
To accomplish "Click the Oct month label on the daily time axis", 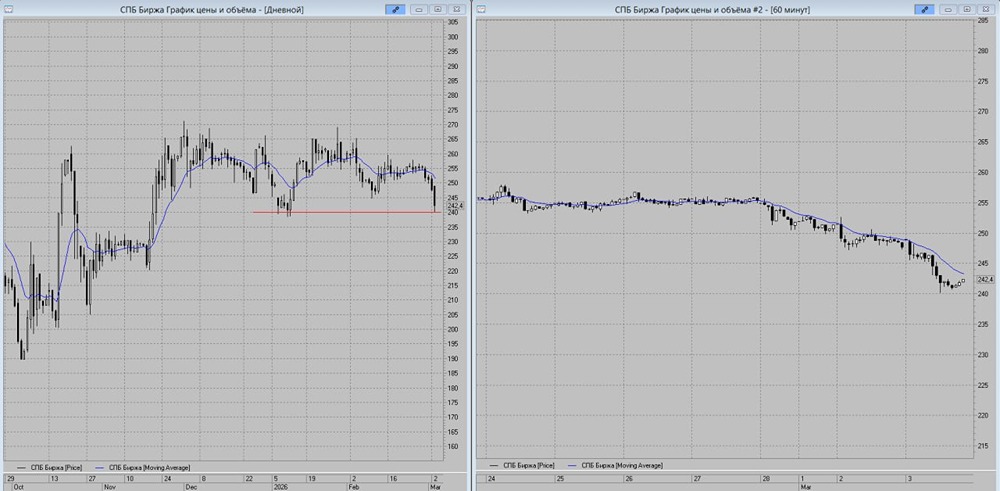I will [17, 487].
